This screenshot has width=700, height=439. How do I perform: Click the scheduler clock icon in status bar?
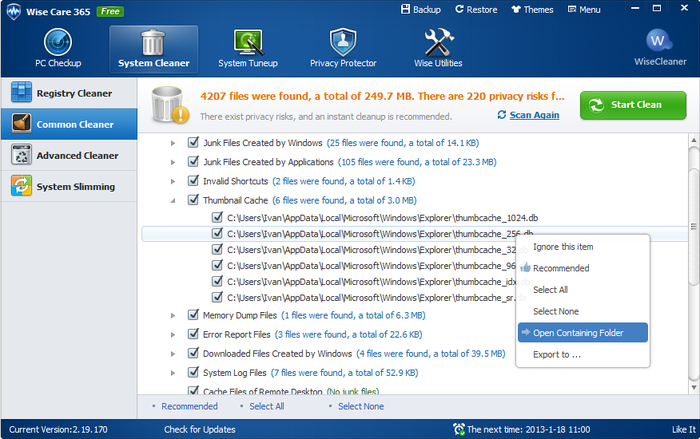pyautogui.click(x=458, y=429)
